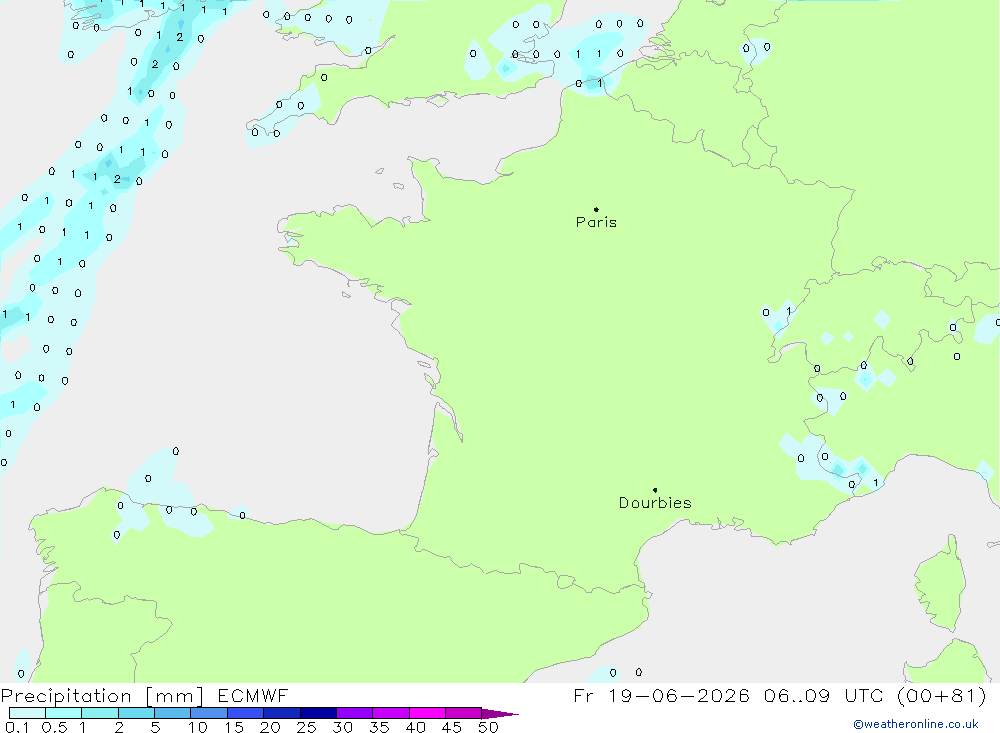Viewport: 1000px width, 733px height.
Task: Click the legend value label '45'
Action: [452, 727]
